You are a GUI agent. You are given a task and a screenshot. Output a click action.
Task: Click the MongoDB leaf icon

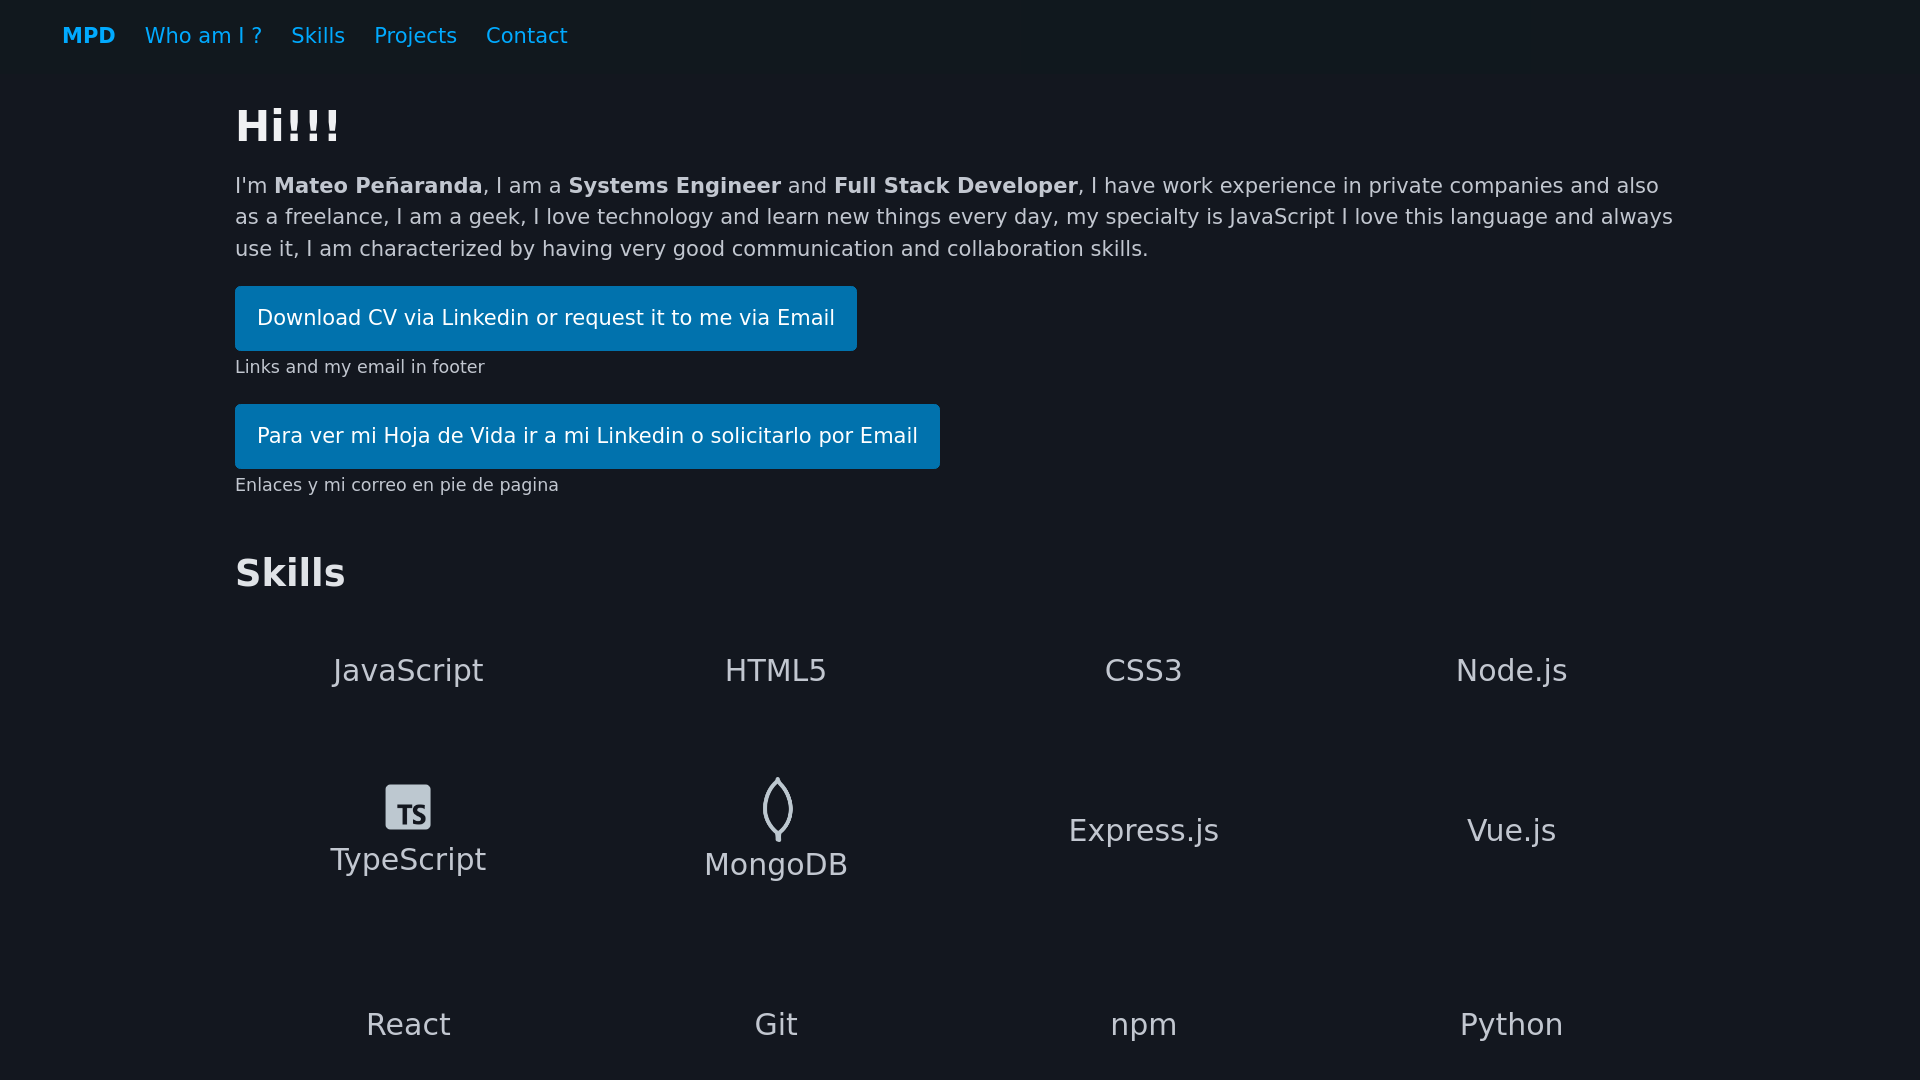(x=777, y=809)
